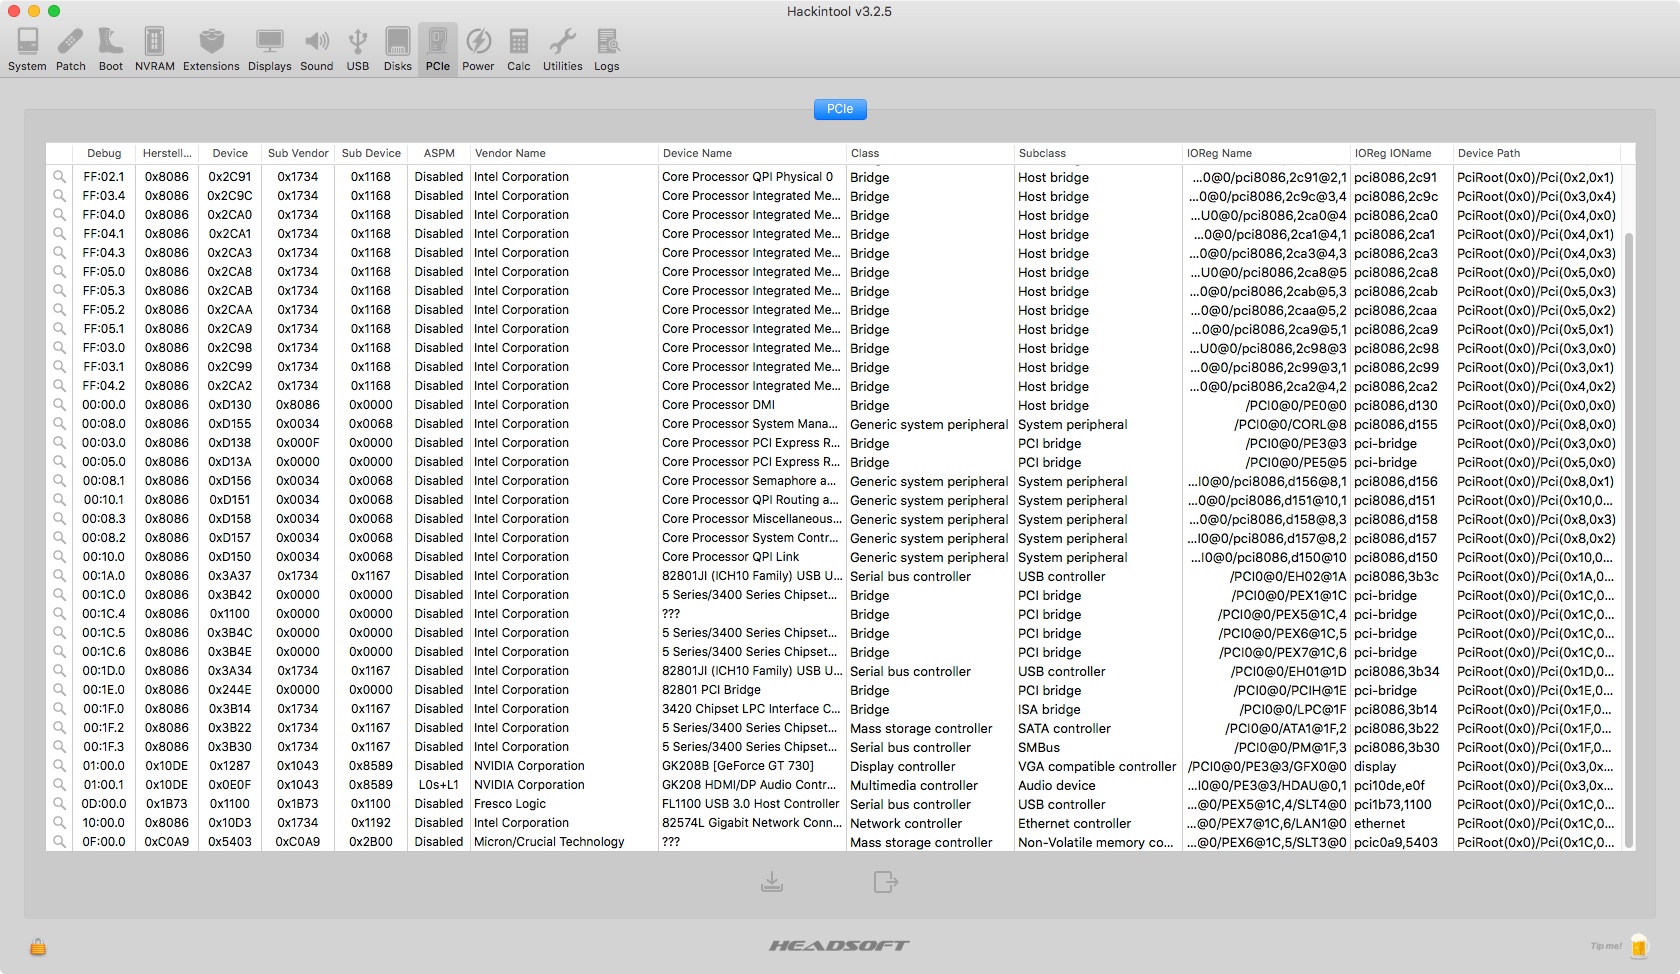Viewport: 1680px width, 974px height.
Task: Click the lock icon at bottom left
Action: [38, 946]
